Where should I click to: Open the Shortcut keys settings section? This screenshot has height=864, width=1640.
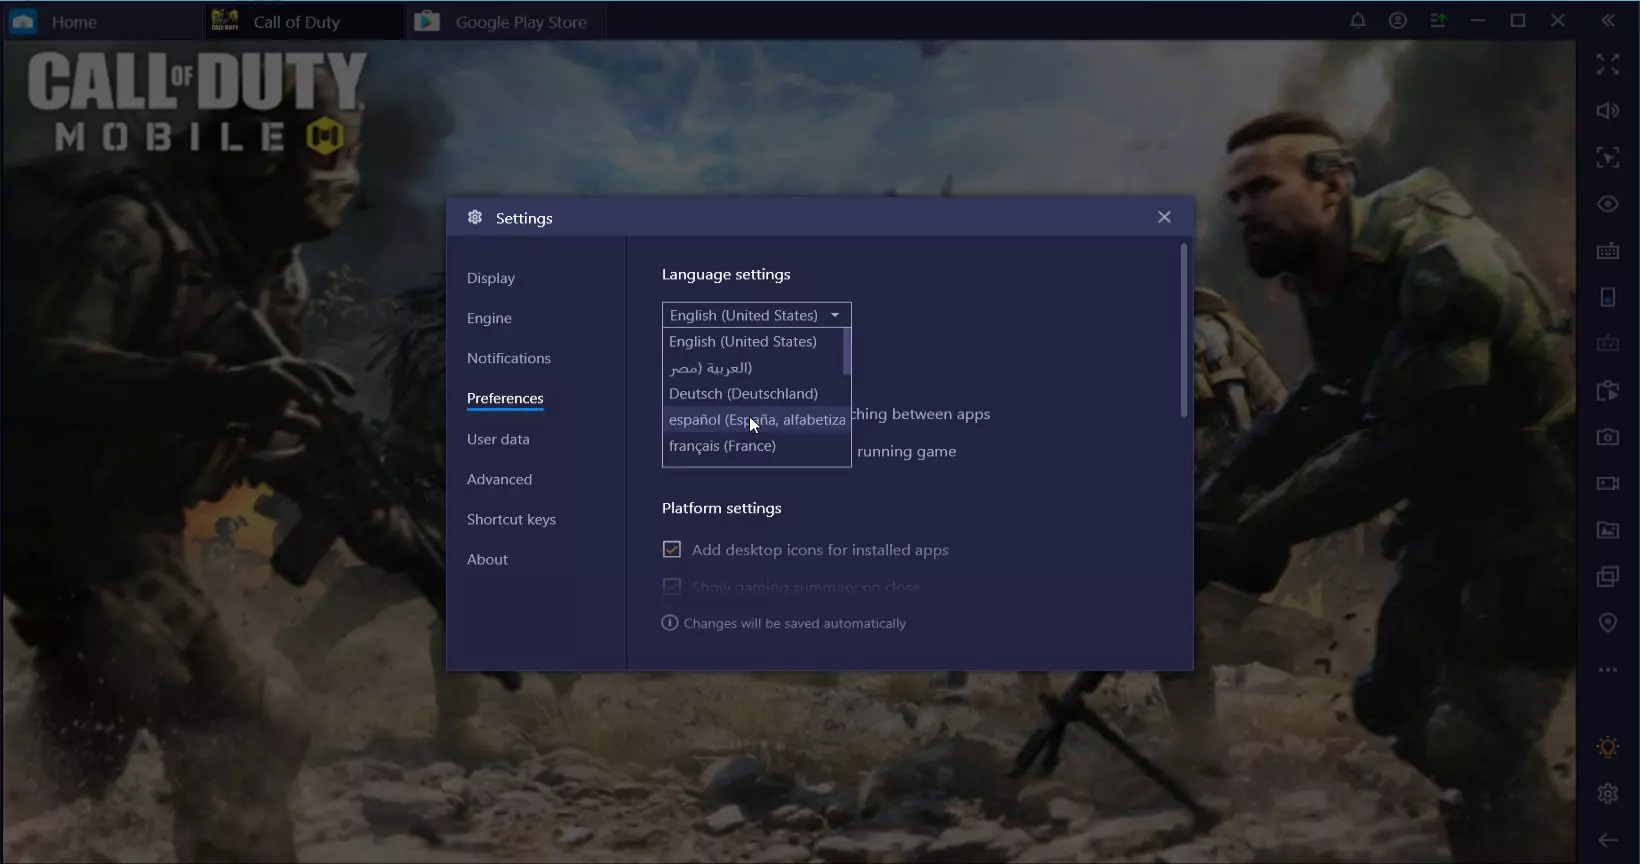click(x=511, y=519)
